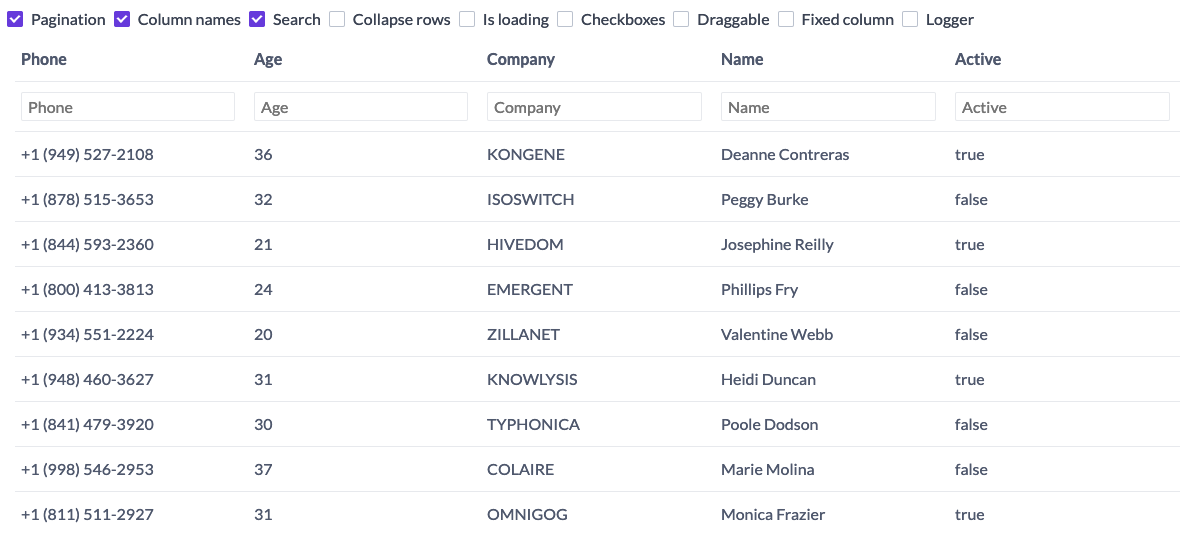
Task: Turn on the Draggable checkbox
Action: 681,20
